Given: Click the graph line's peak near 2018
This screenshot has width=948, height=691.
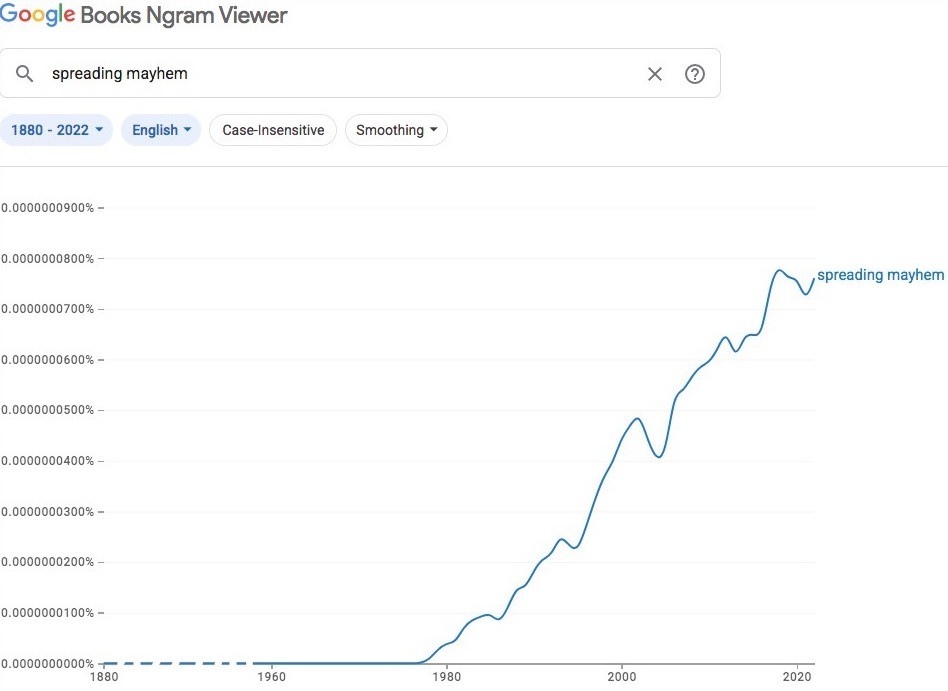Looking at the screenshot, I should [x=779, y=270].
